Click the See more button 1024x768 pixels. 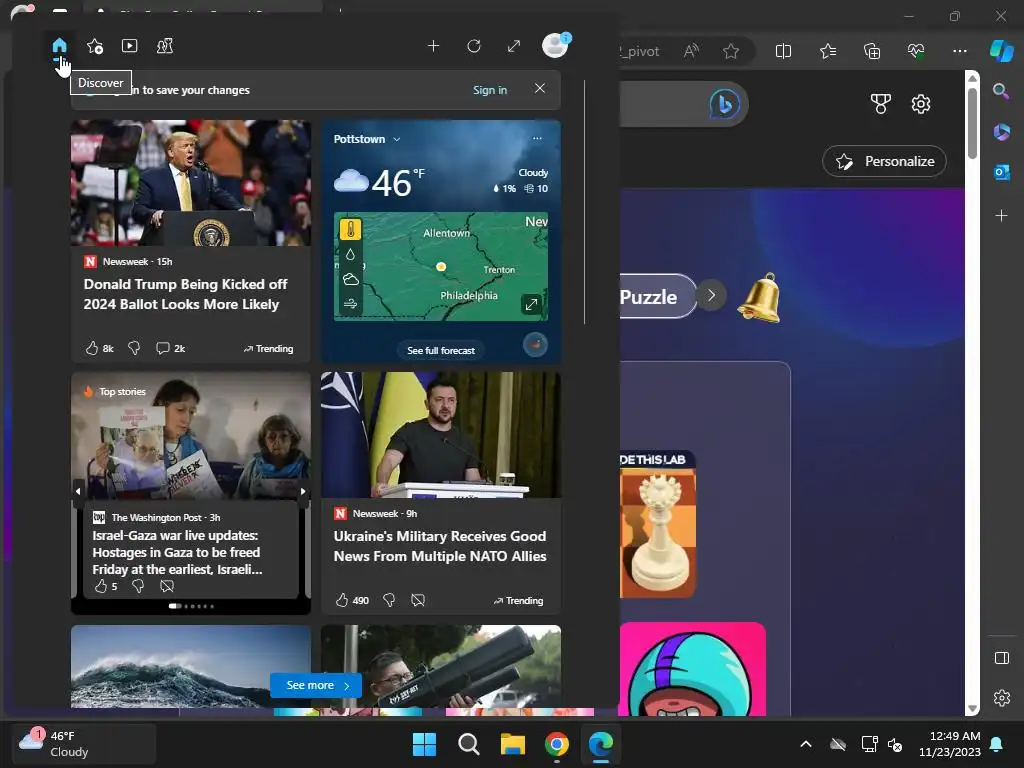pos(316,685)
